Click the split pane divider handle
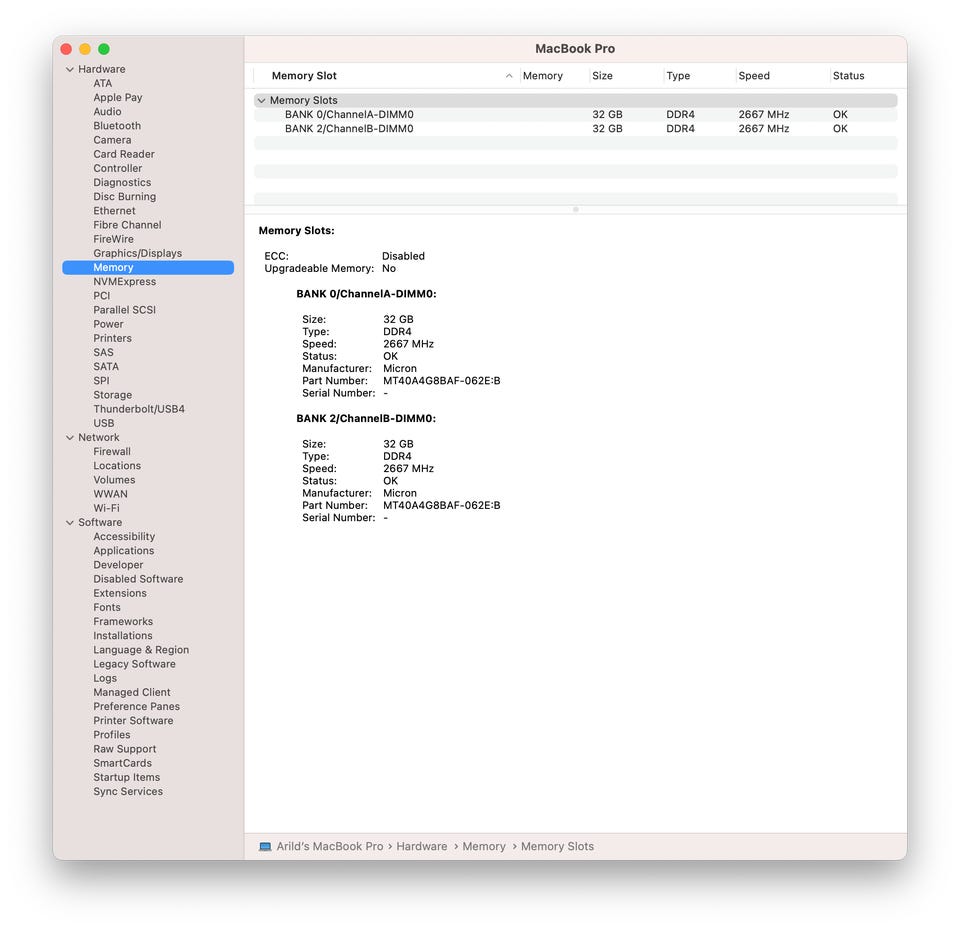960x930 pixels. [576, 209]
